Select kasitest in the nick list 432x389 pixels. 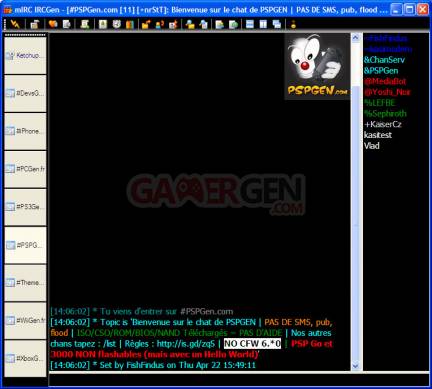(x=378, y=135)
